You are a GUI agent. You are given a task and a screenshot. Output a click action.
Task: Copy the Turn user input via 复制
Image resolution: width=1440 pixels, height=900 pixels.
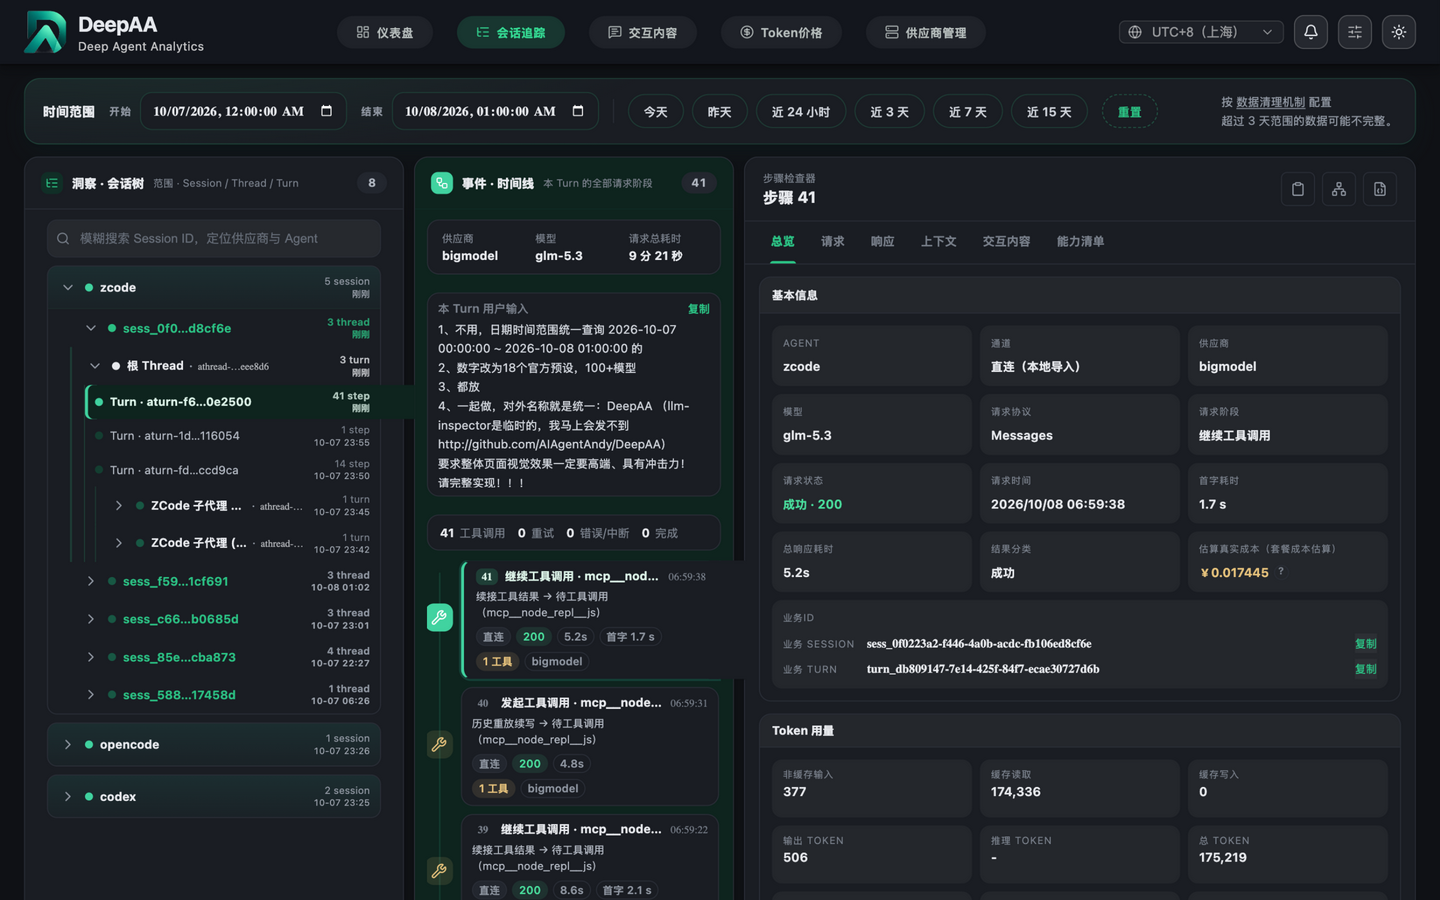[x=698, y=309]
